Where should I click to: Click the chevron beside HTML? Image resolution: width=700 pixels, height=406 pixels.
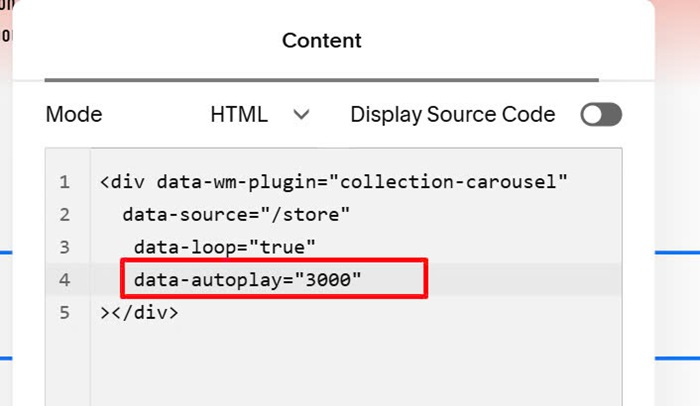tap(301, 115)
